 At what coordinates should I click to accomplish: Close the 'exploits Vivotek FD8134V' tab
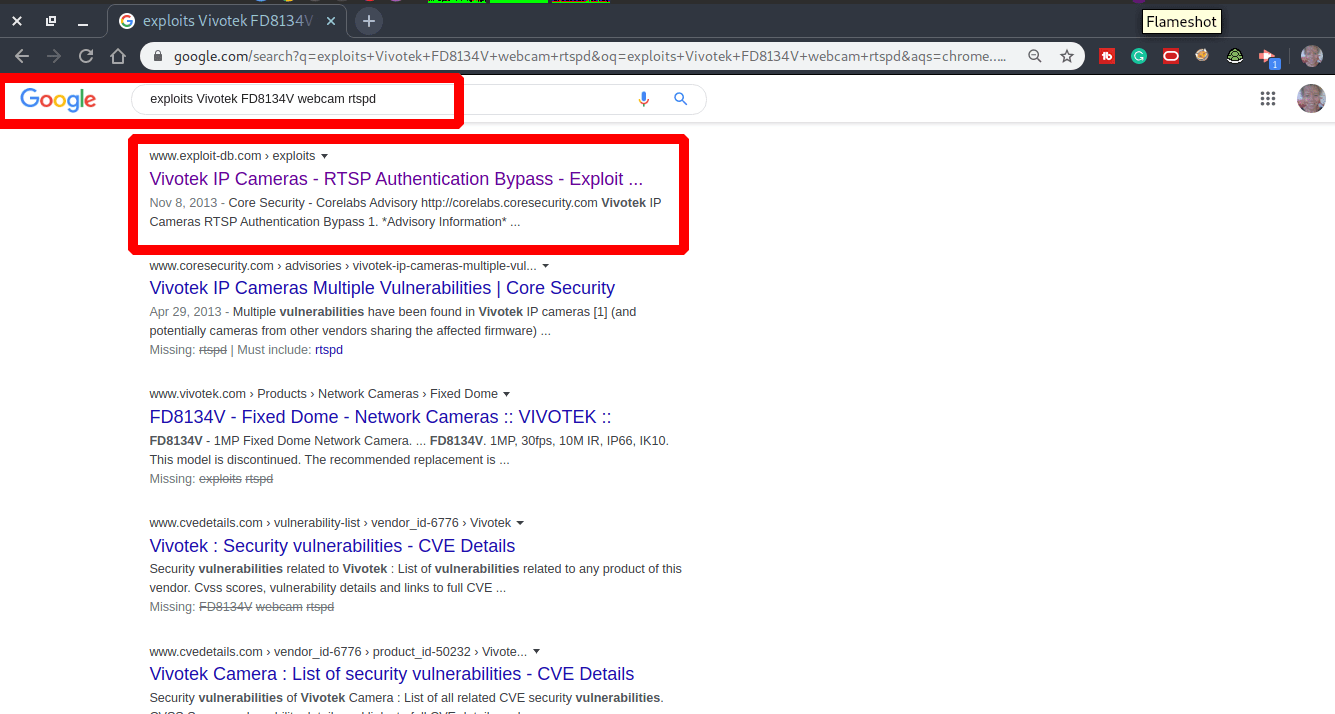331,21
